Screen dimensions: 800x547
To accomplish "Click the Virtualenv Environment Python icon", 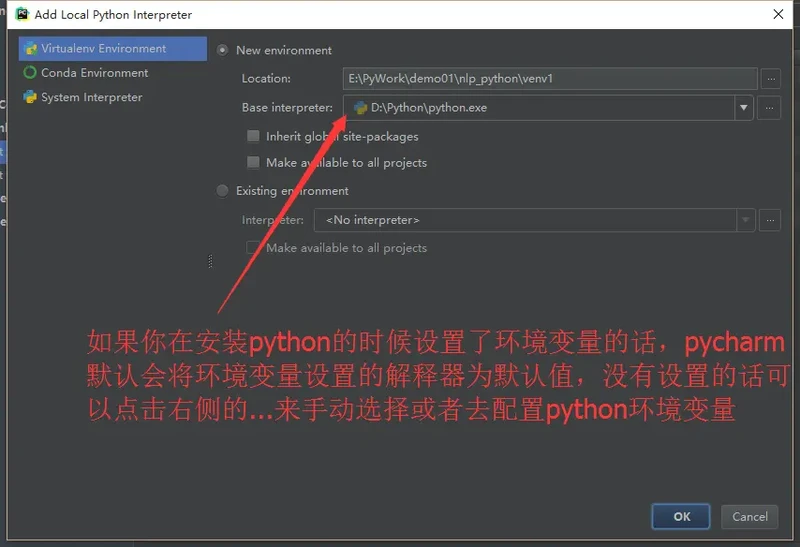I will 30,48.
